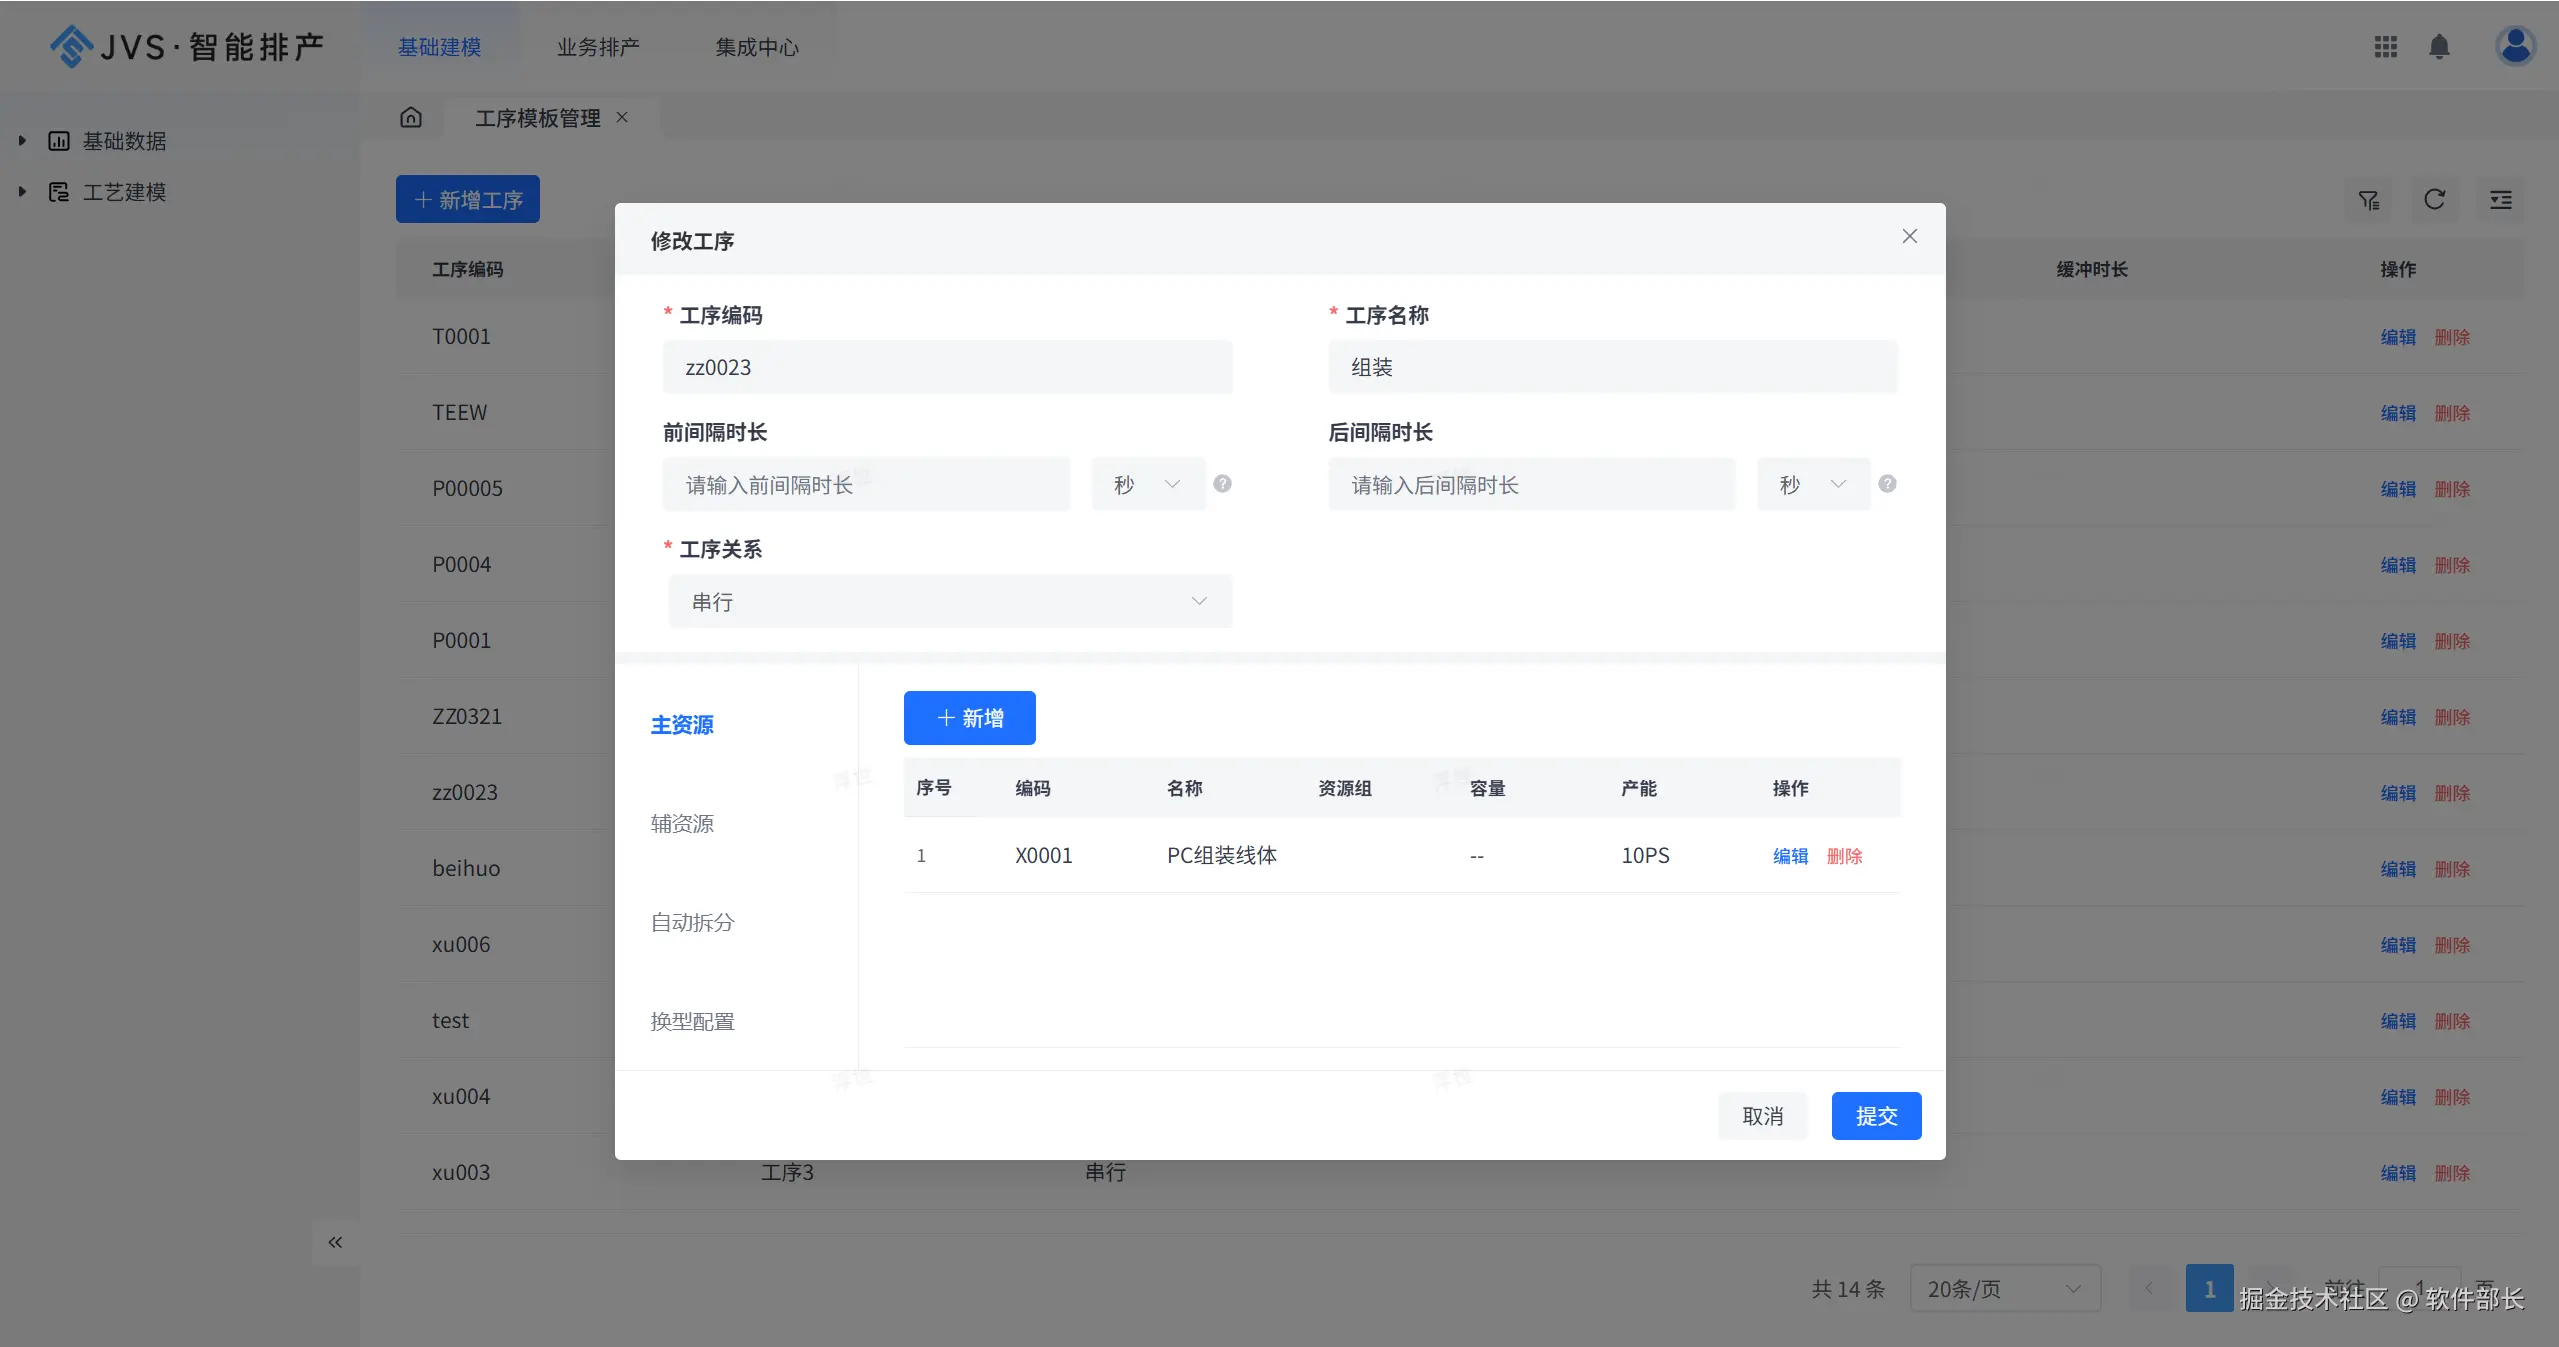Click the user avatar icon
Image resolution: width=2559 pixels, height=1347 pixels.
click(x=2514, y=46)
